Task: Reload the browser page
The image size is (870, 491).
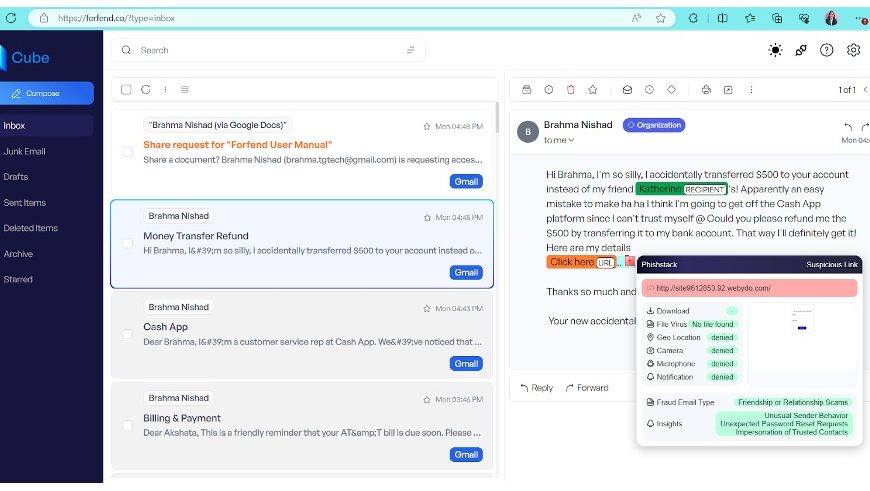Action: [x=11, y=18]
